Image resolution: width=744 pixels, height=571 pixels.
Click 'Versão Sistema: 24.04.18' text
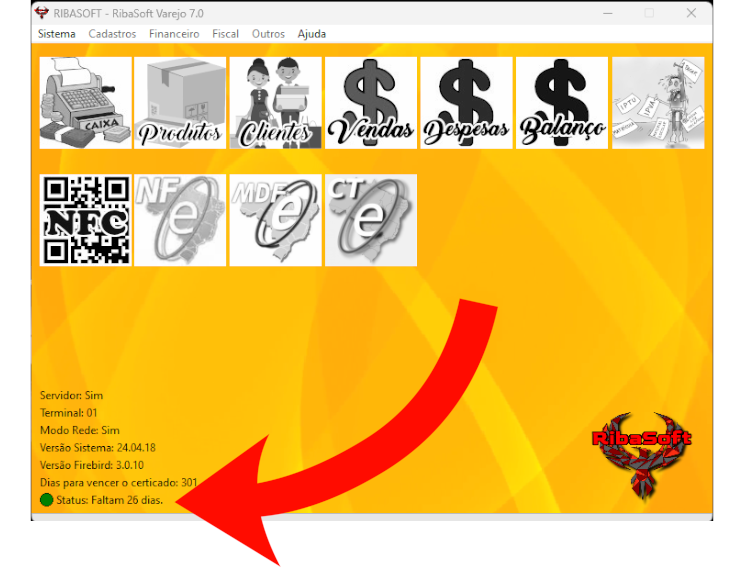pos(98,448)
